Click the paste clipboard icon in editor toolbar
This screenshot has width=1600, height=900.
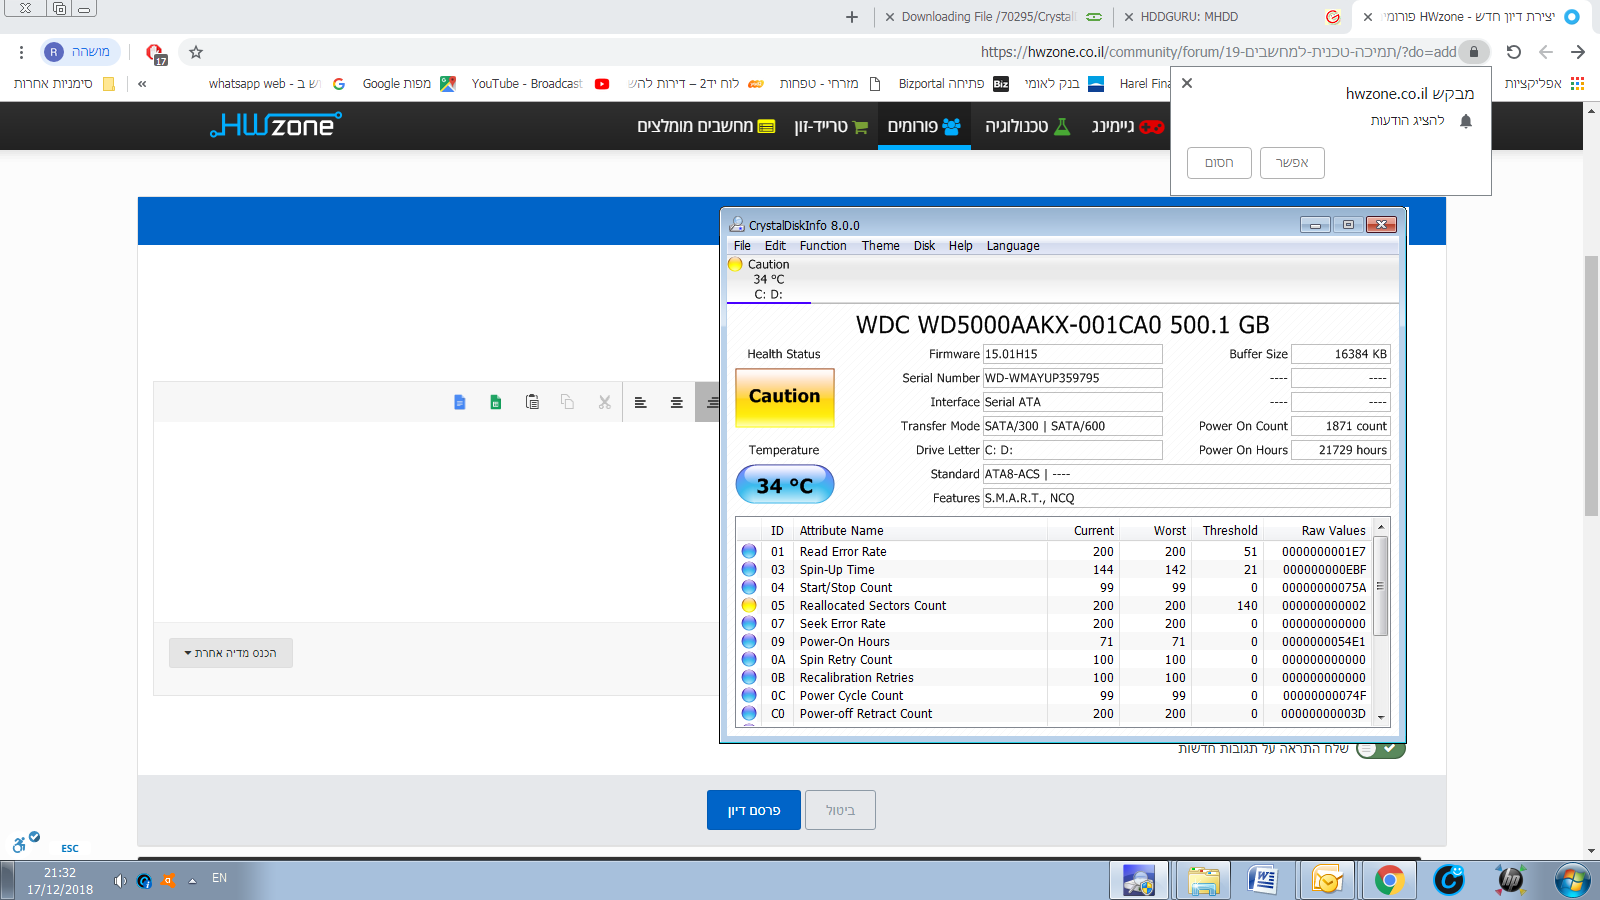point(532,402)
